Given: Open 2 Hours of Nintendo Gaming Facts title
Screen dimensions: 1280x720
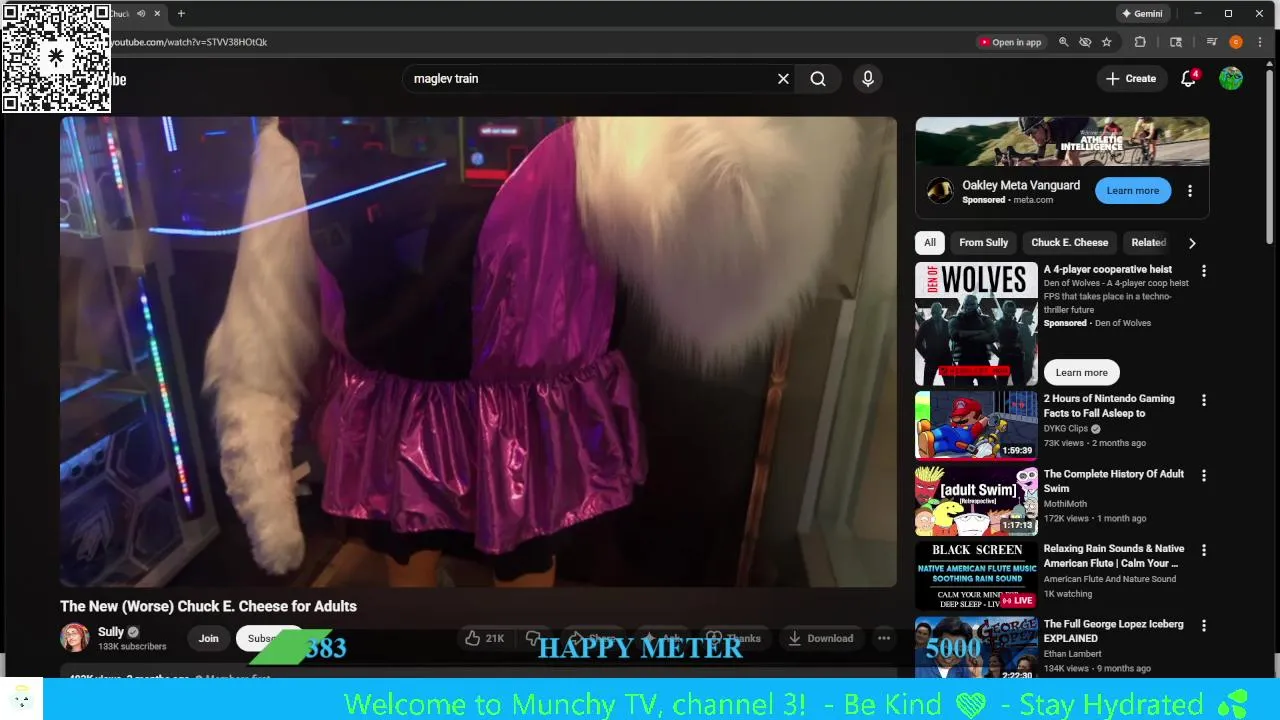Looking at the screenshot, I should [x=1109, y=405].
